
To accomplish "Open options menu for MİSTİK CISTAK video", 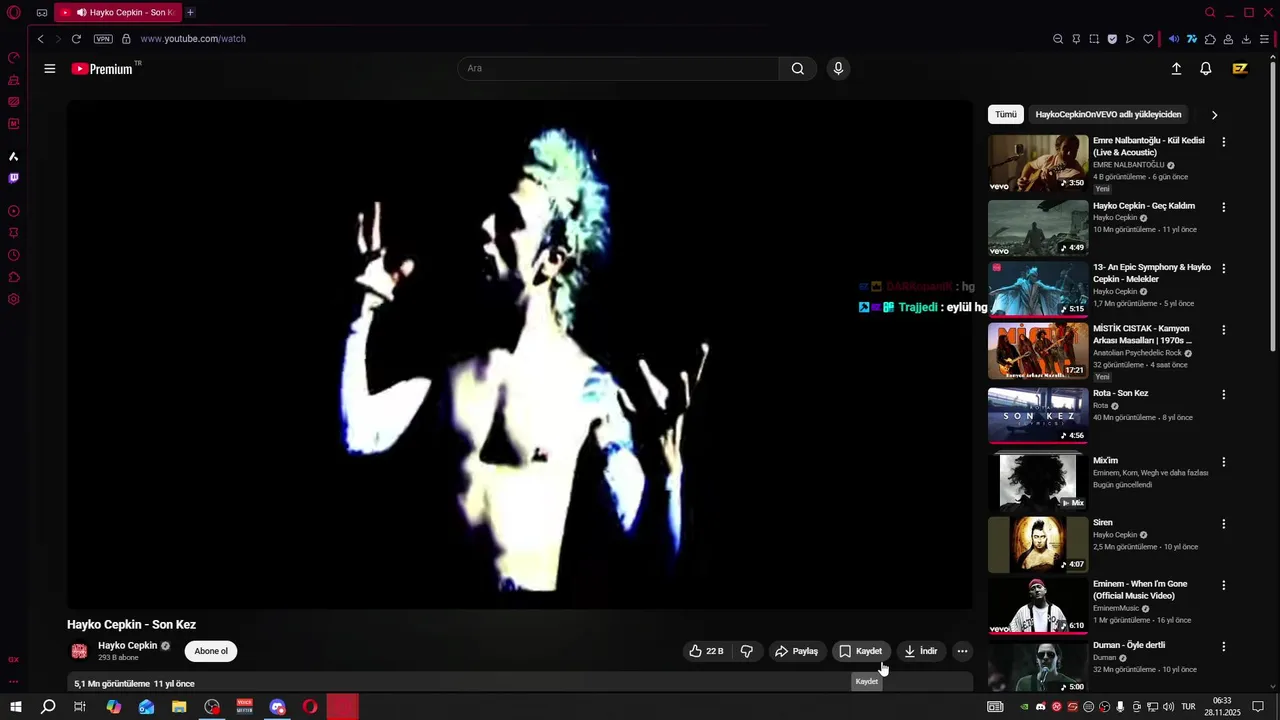I will pos(1223,329).
